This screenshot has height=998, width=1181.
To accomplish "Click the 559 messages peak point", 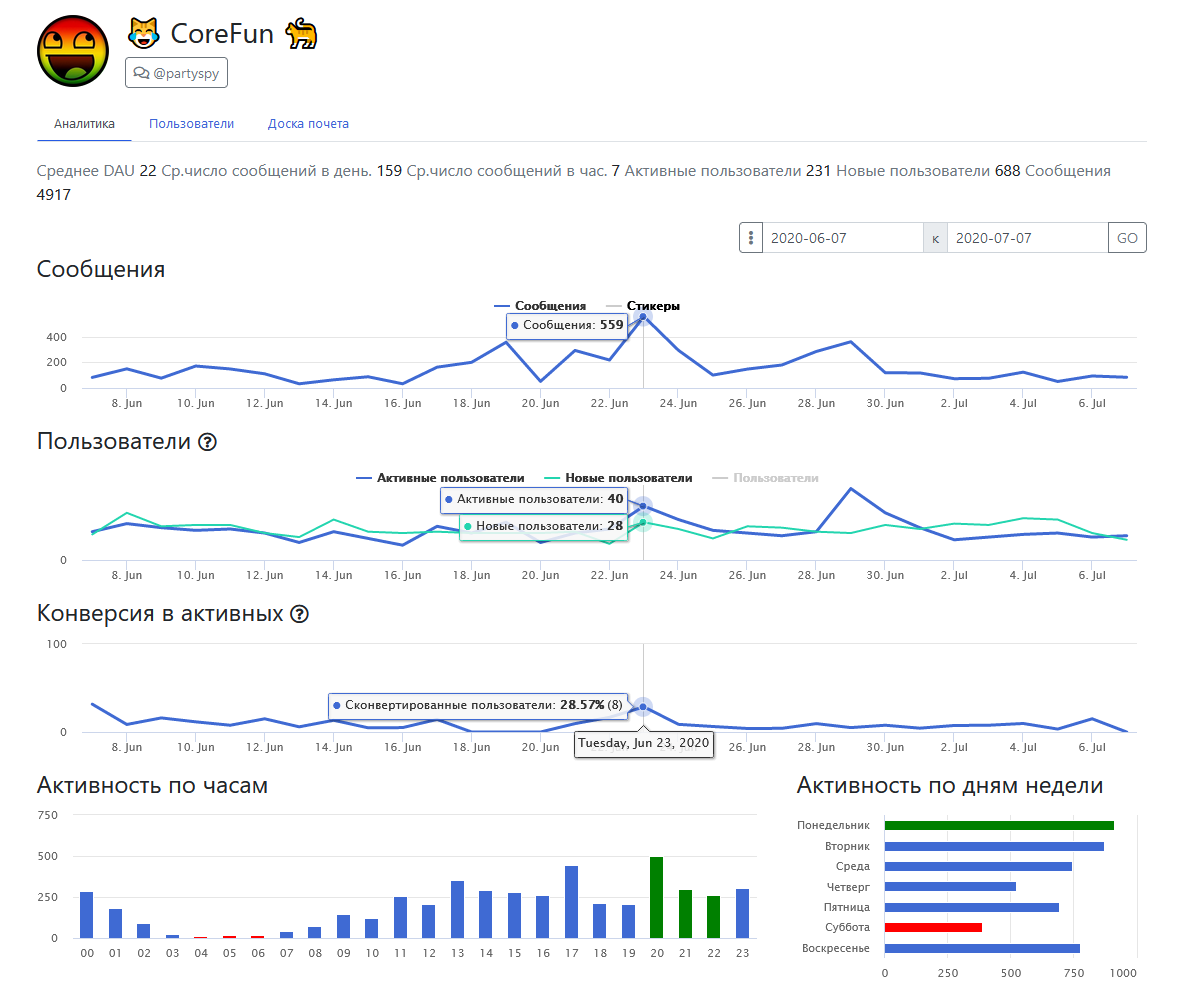I will (x=643, y=317).
